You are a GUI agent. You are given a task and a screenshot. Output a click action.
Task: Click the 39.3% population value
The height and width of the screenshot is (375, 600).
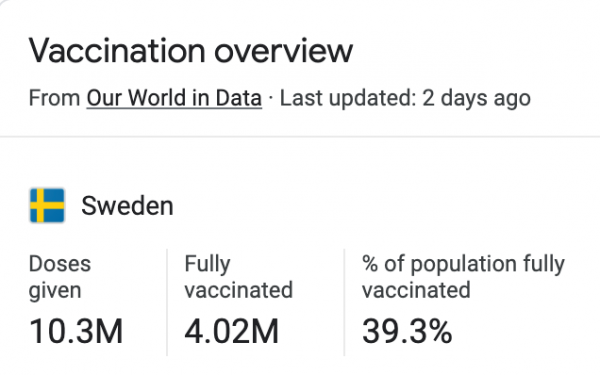tap(407, 331)
